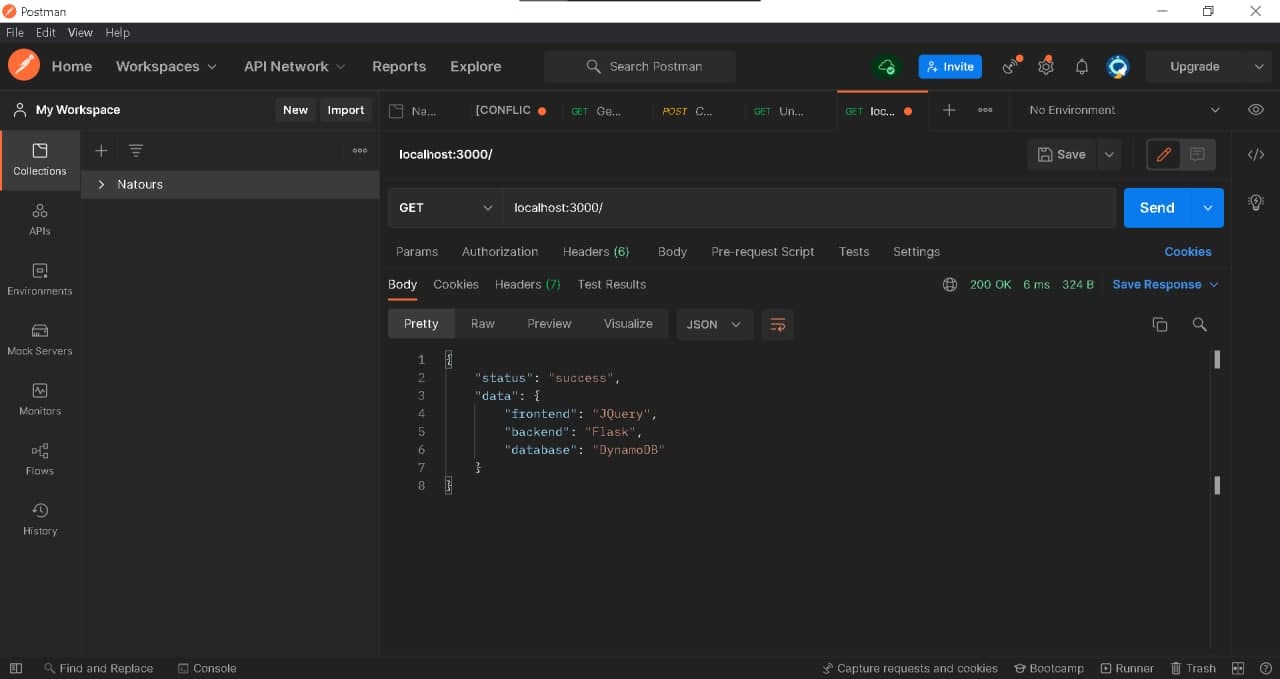Open the Flows sidebar panel
This screenshot has width=1280, height=679.
(40, 460)
